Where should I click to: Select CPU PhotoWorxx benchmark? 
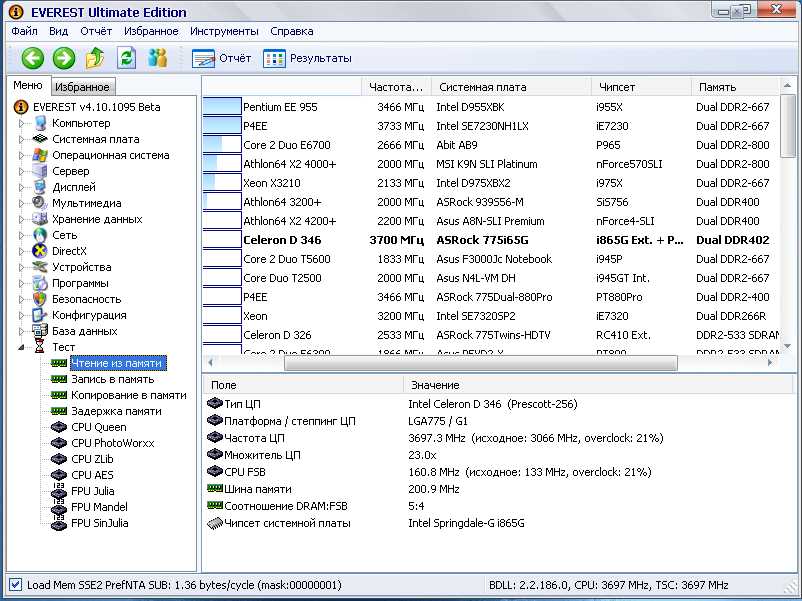tap(113, 443)
